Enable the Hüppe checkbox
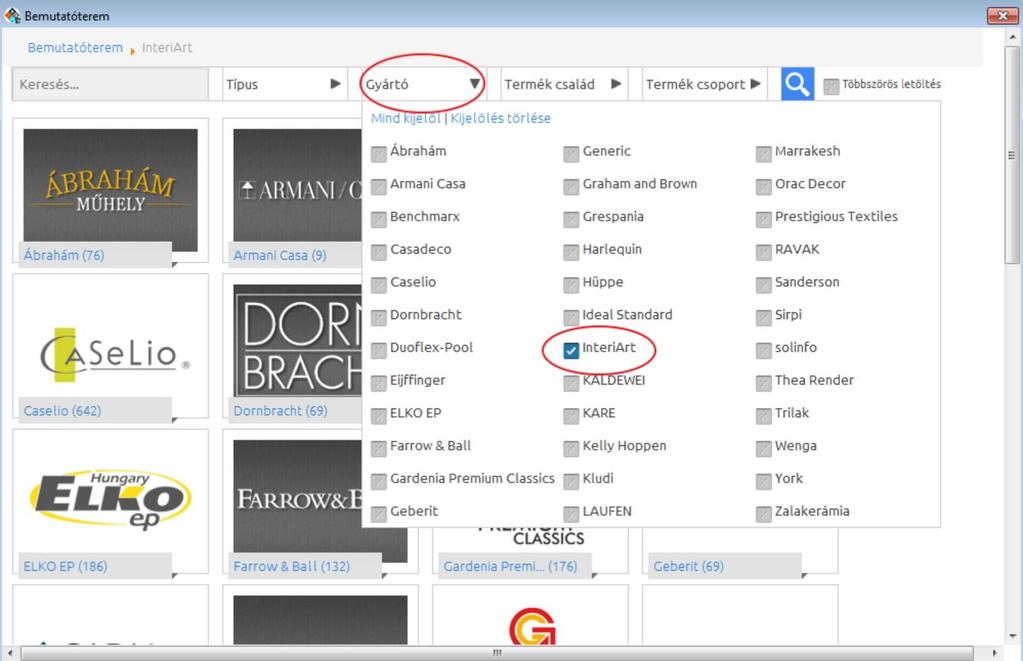 point(571,284)
